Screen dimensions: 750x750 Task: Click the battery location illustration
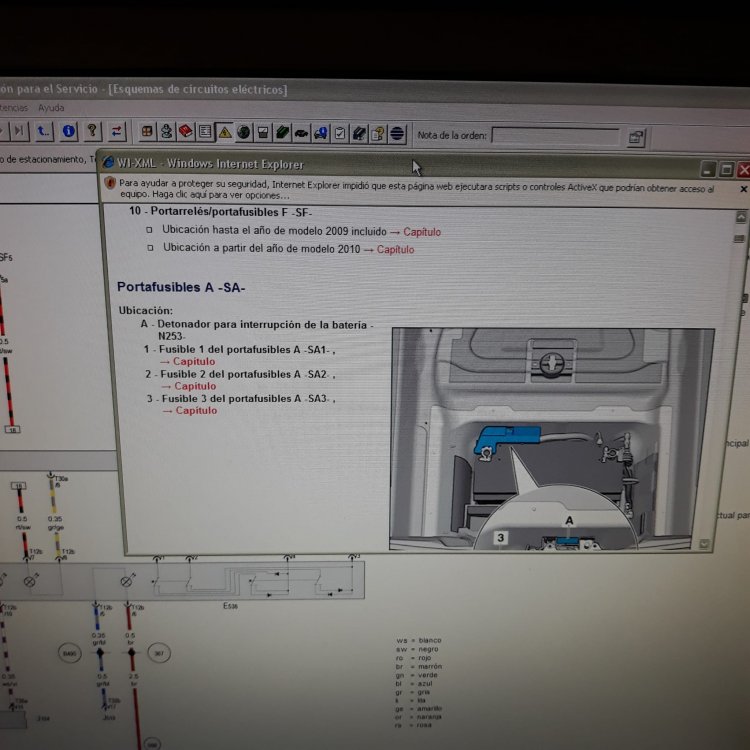[550, 439]
